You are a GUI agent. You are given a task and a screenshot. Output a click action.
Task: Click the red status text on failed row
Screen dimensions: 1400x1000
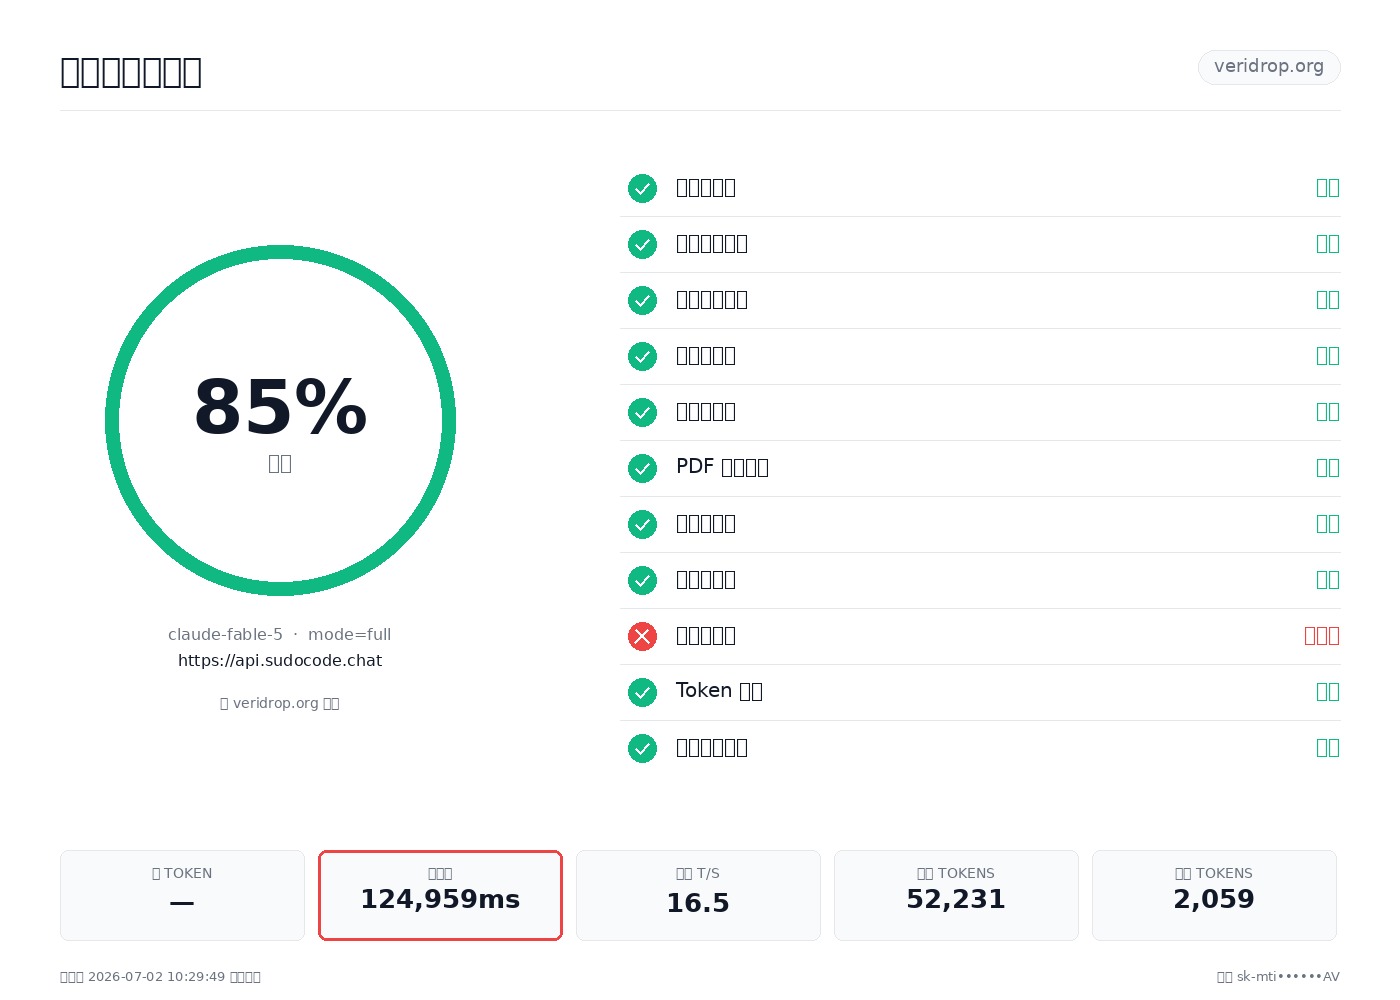pos(1322,636)
